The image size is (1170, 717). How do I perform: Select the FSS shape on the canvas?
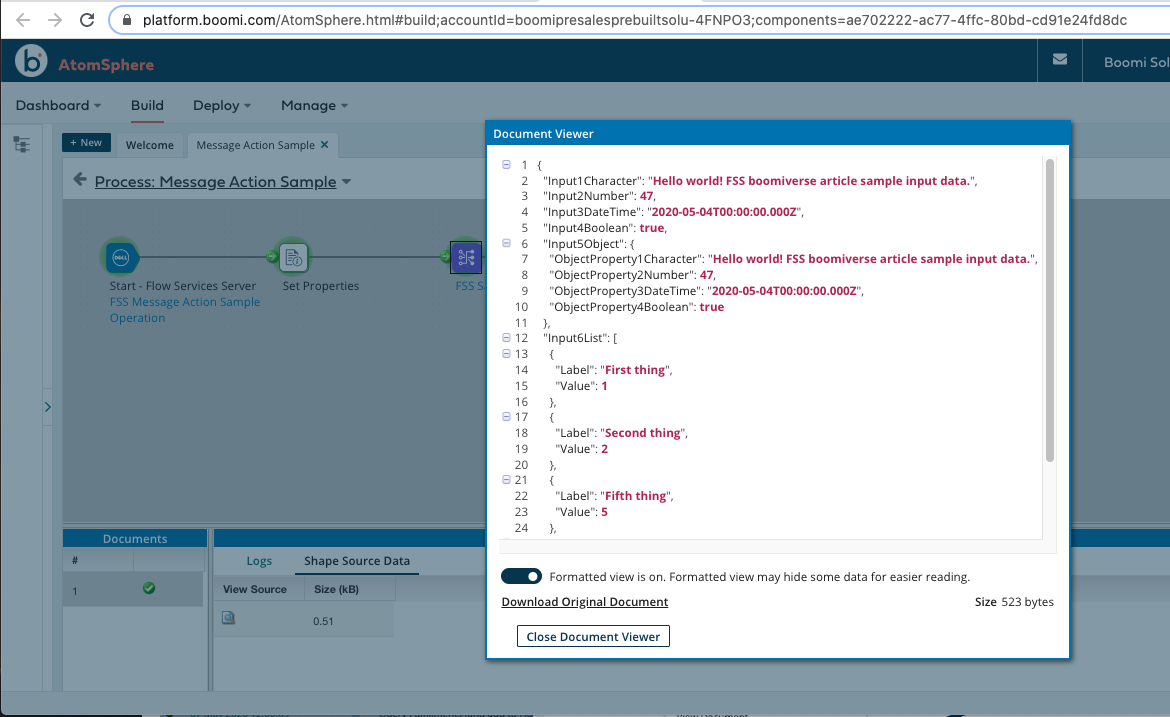(x=466, y=257)
